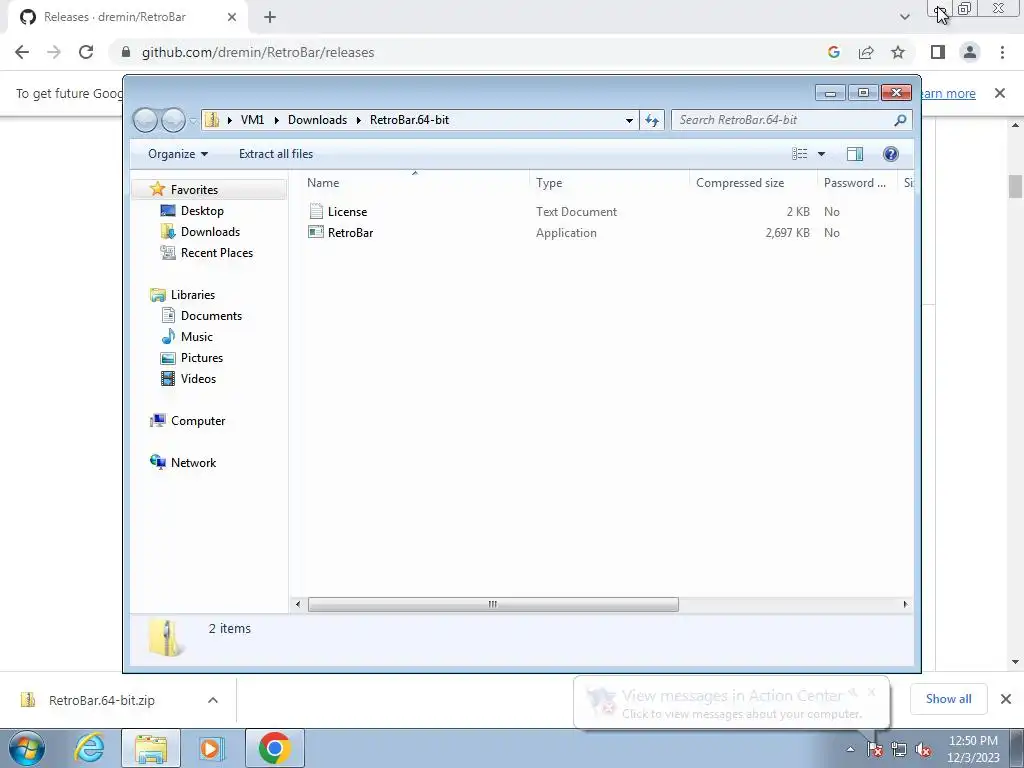This screenshot has width=1024, height=768.
Task: Click Show all downloads
Action: (948, 699)
